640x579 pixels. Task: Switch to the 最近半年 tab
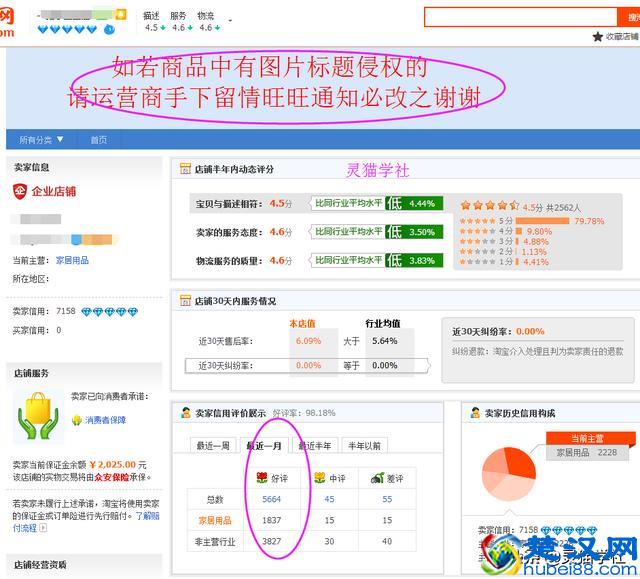pos(315,446)
